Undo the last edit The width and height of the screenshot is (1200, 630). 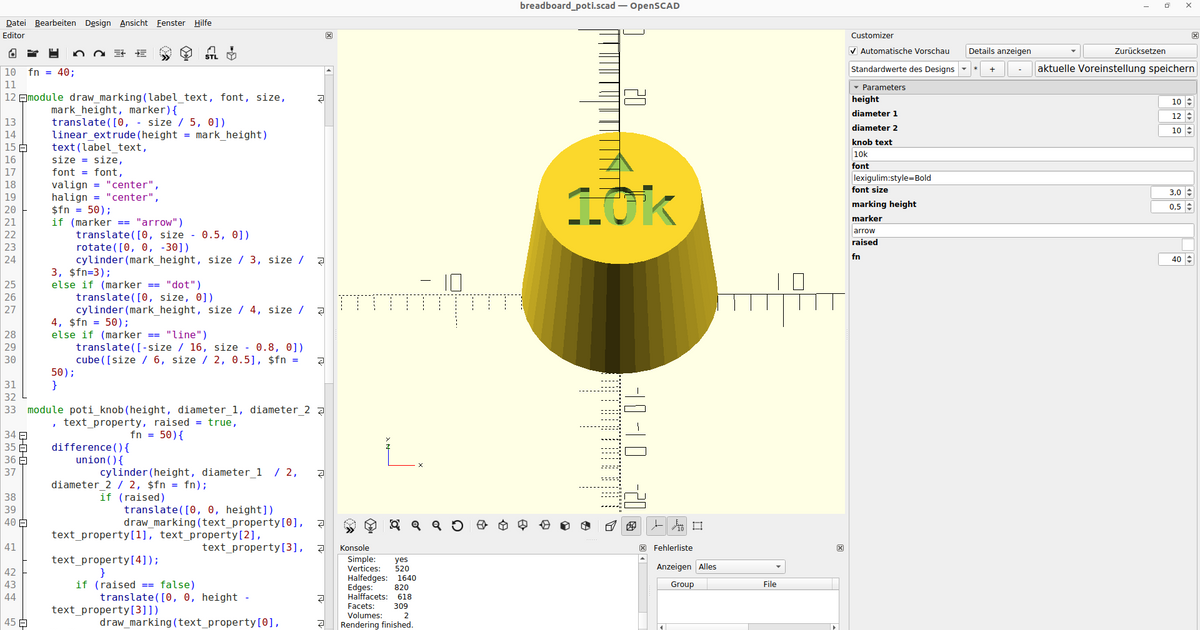pyautogui.click(x=79, y=53)
